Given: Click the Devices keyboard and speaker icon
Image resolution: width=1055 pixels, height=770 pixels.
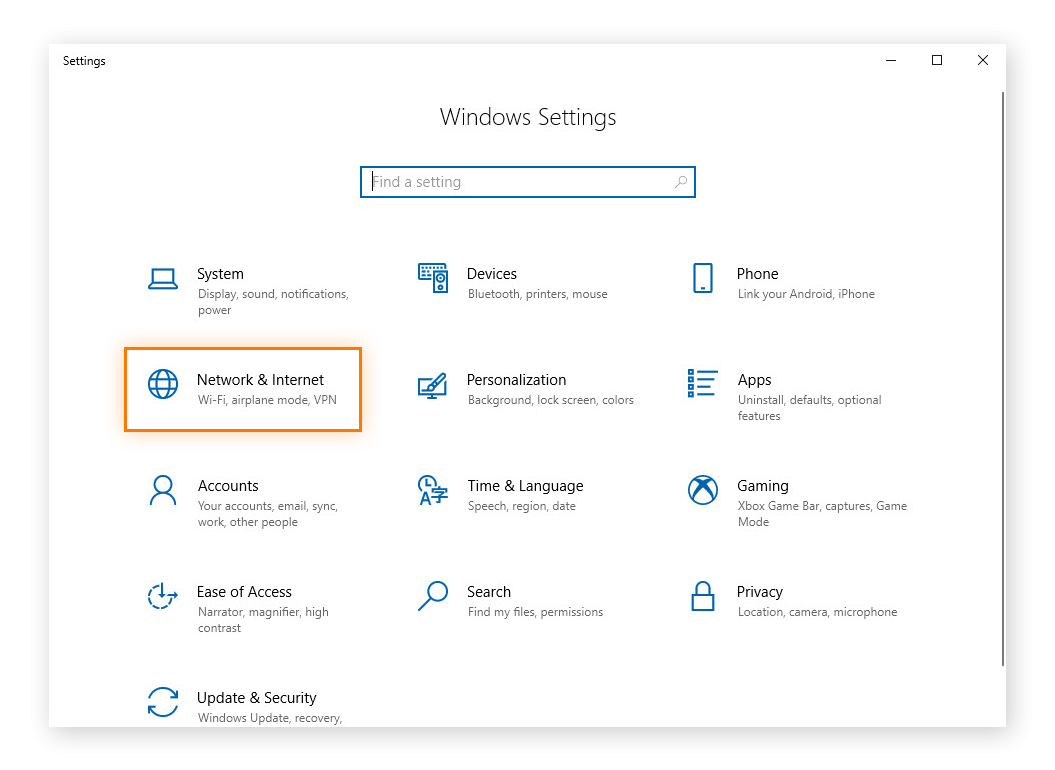Looking at the screenshot, I should 433,278.
